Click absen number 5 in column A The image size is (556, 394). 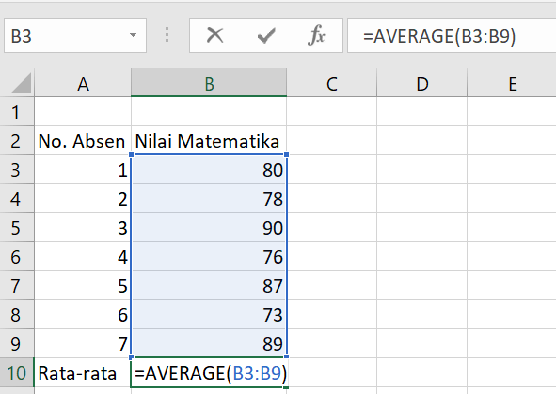83,286
